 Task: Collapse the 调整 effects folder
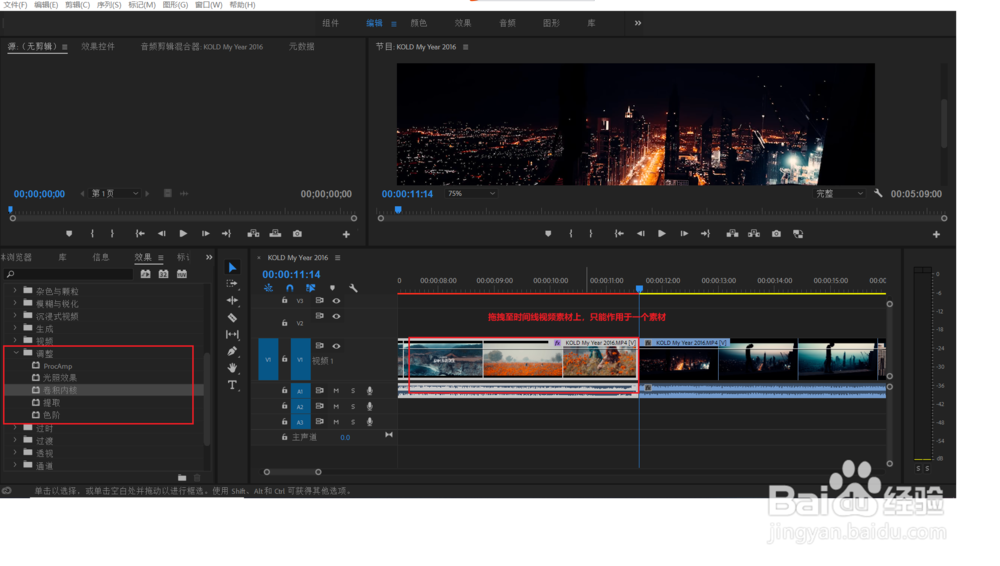coord(16,353)
